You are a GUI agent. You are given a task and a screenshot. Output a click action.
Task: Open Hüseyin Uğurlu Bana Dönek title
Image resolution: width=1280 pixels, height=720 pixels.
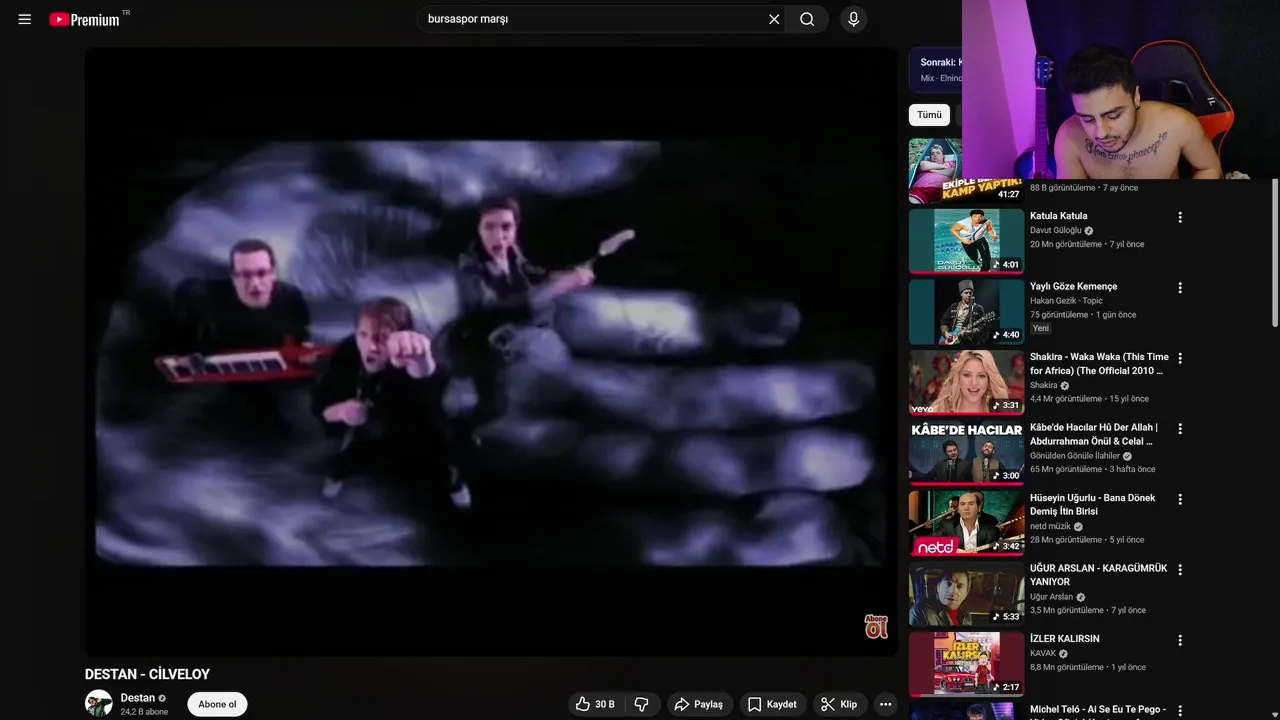pos(1092,504)
